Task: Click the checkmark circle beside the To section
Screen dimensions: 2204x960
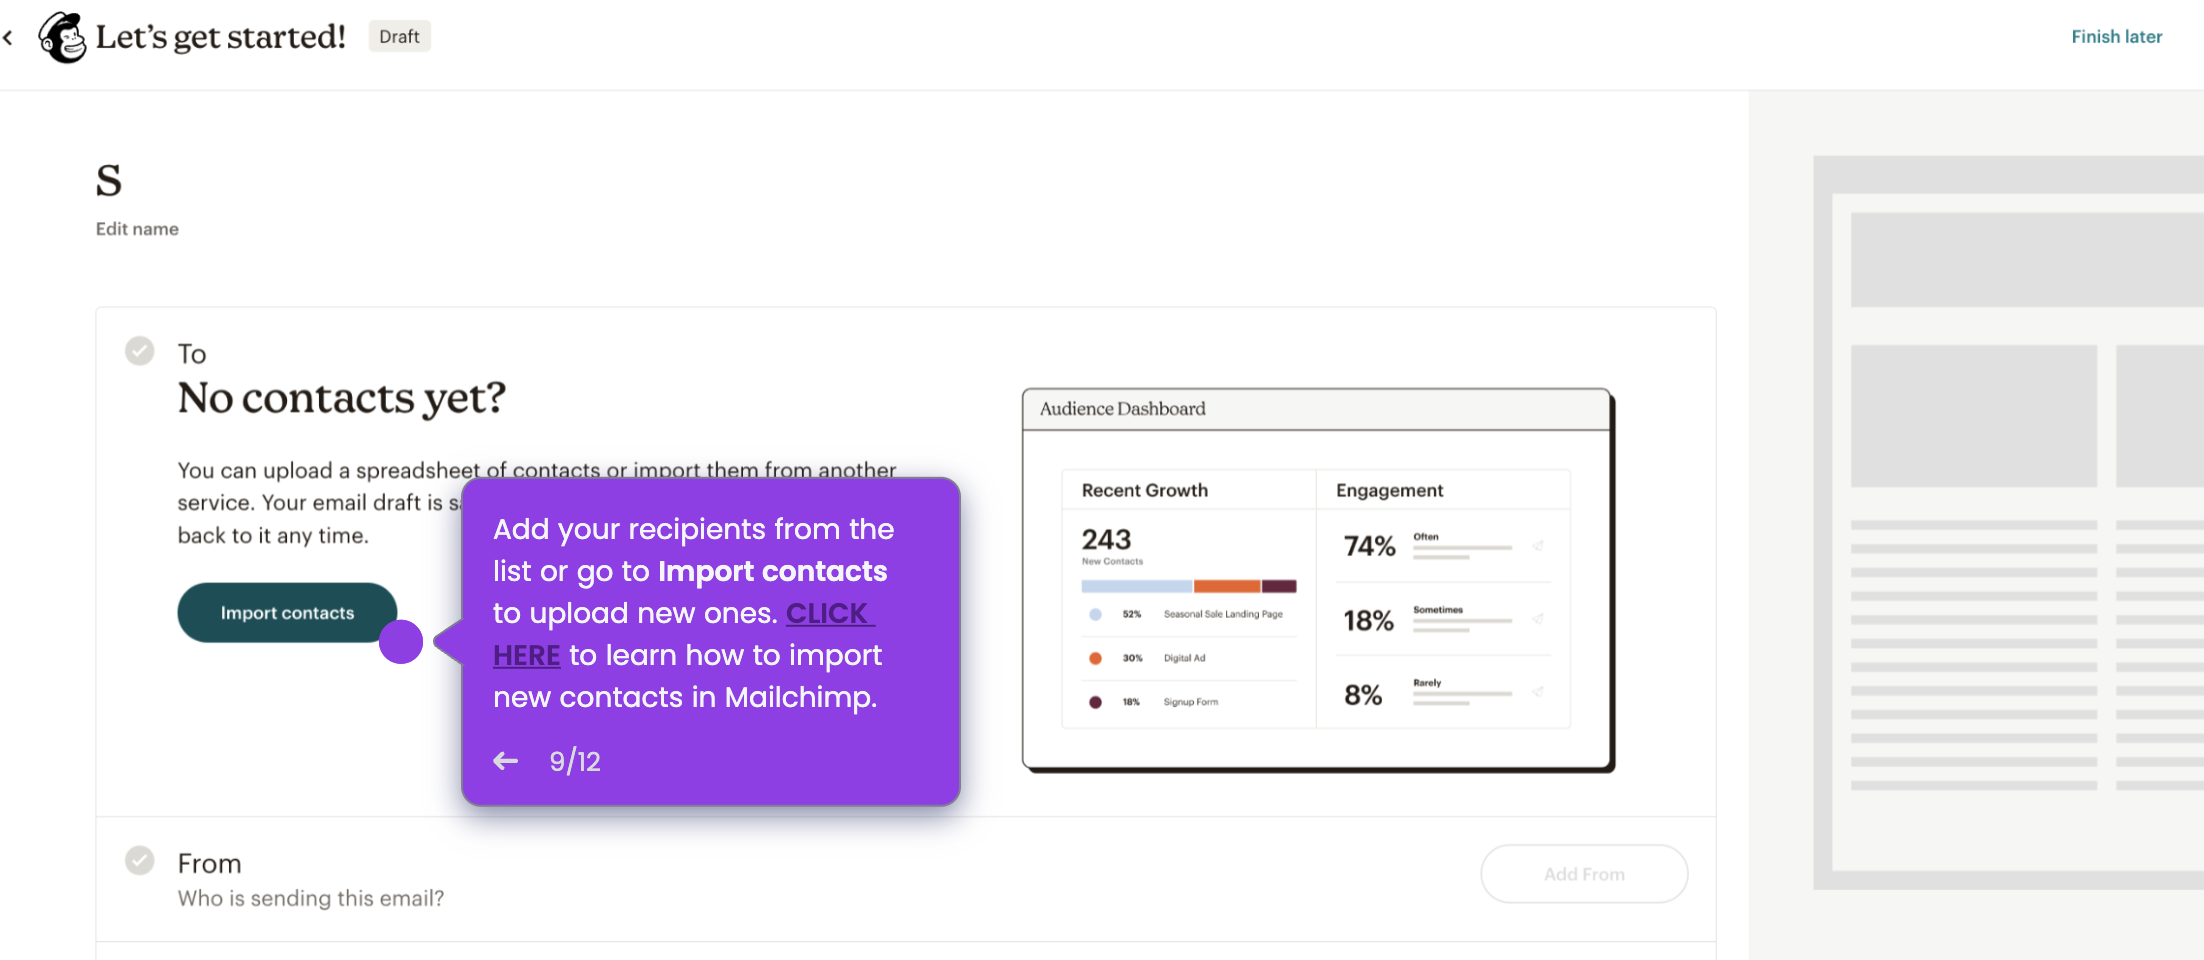Action: pos(140,351)
